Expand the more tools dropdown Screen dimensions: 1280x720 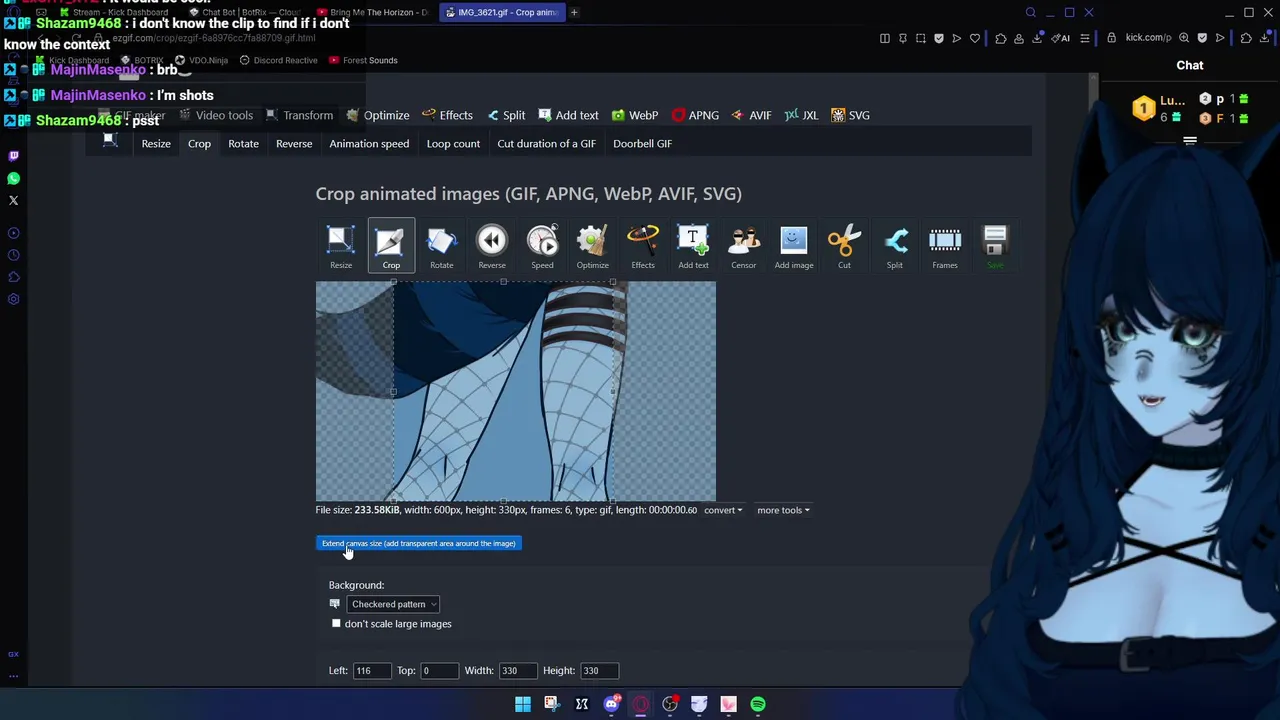(x=783, y=510)
